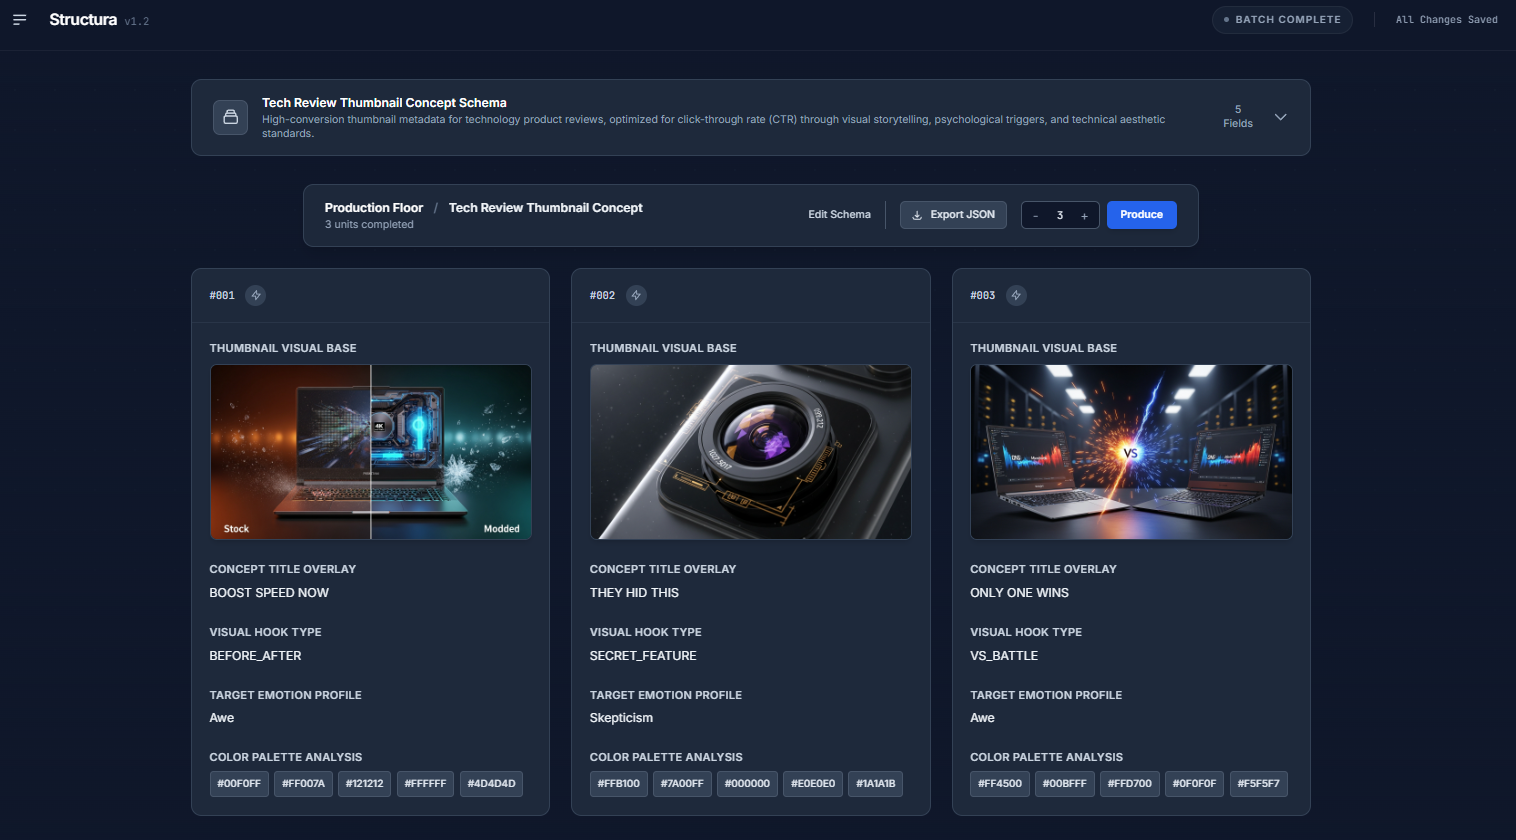Click the #002 card identifier

602,296
